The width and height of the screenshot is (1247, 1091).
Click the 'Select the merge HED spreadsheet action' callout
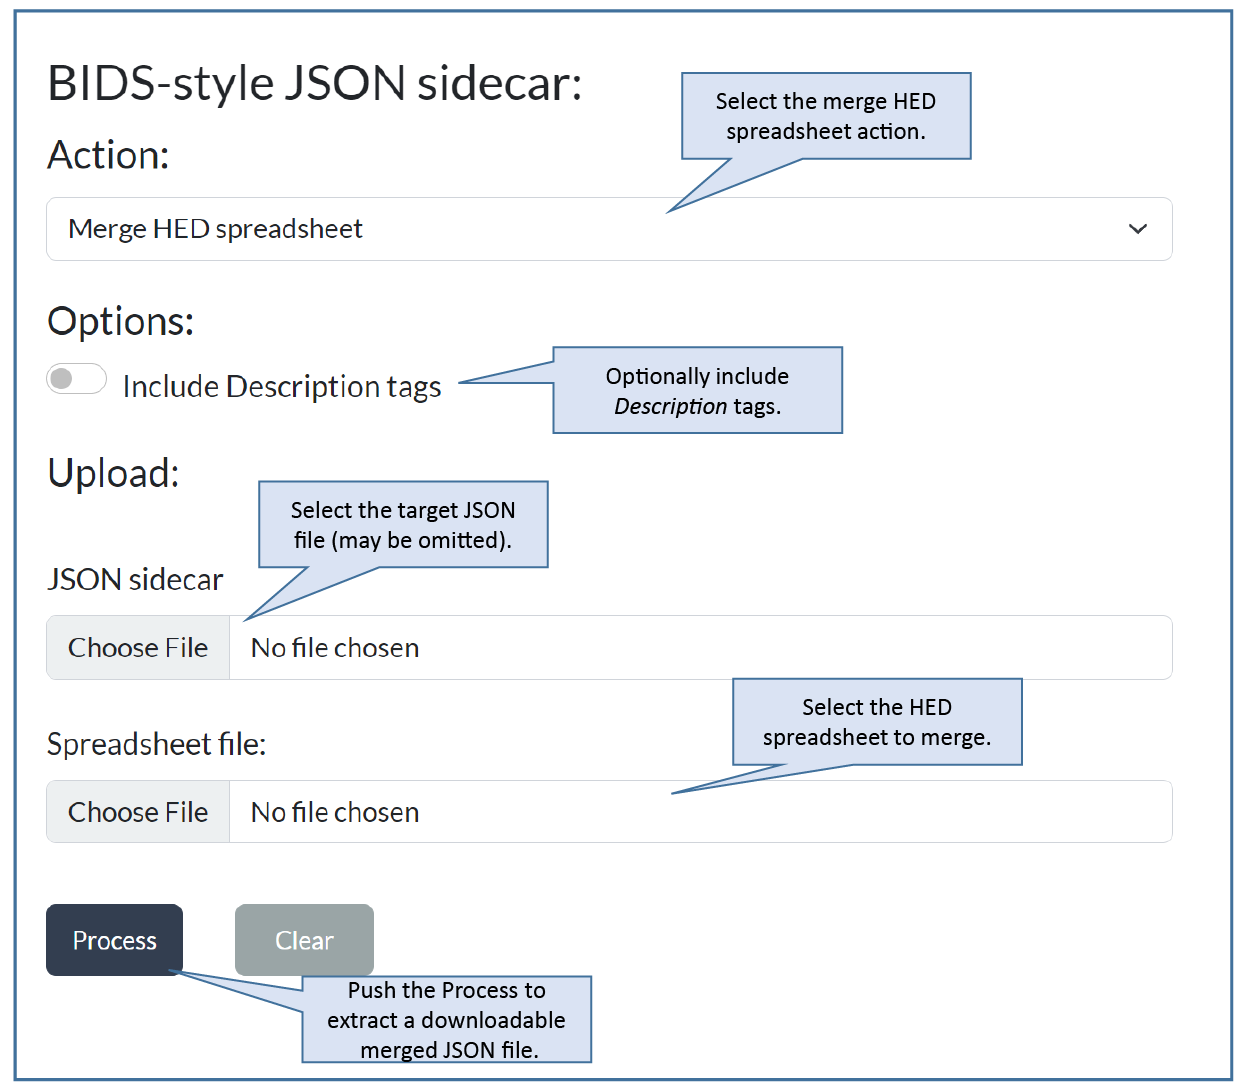coord(825,116)
